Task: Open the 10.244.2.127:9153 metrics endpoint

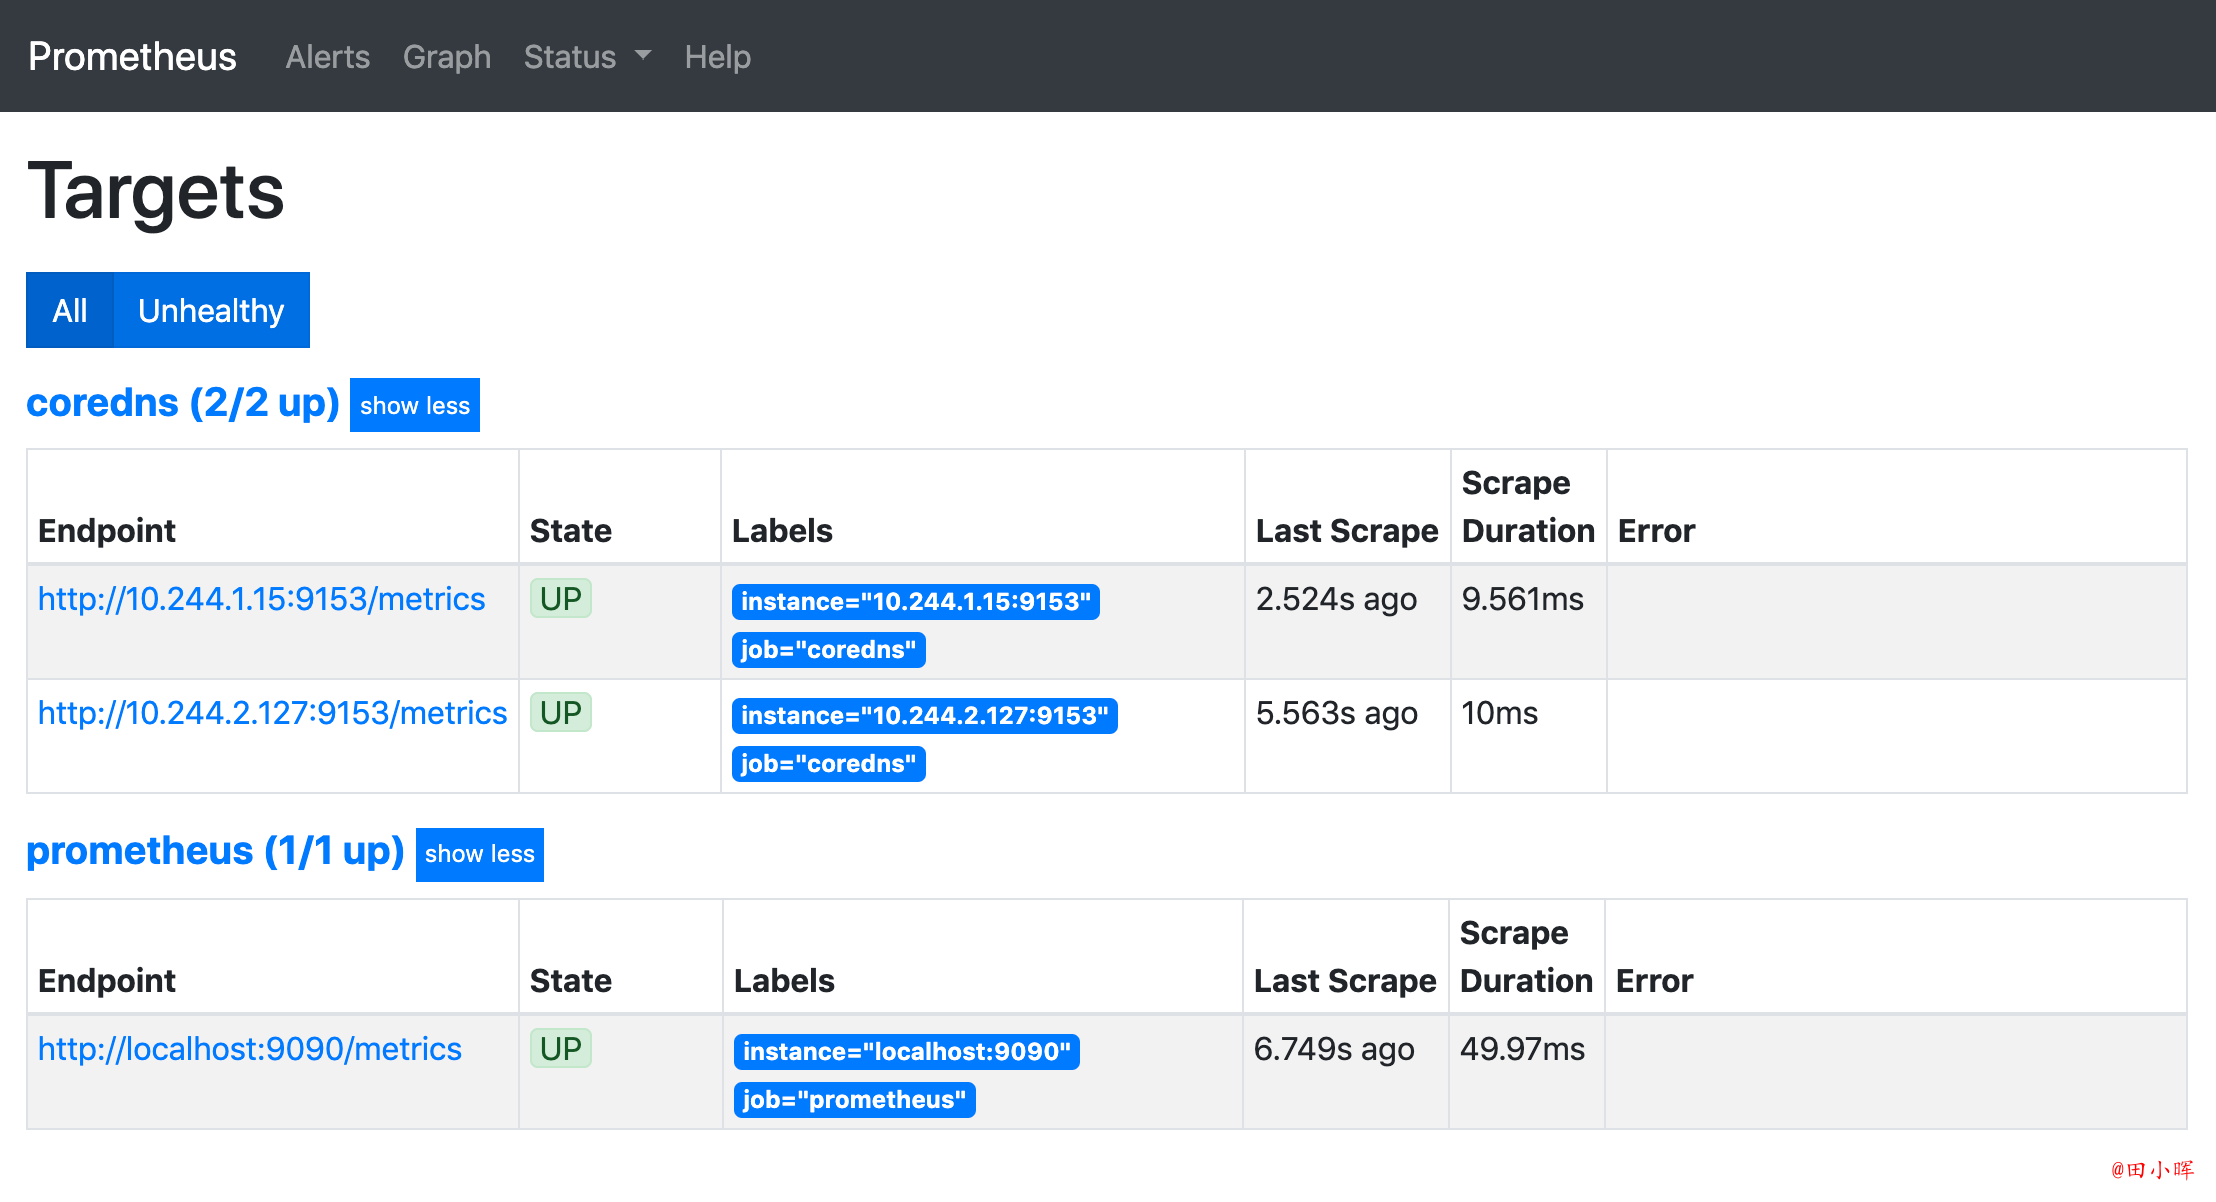Action: click(273, 713)
